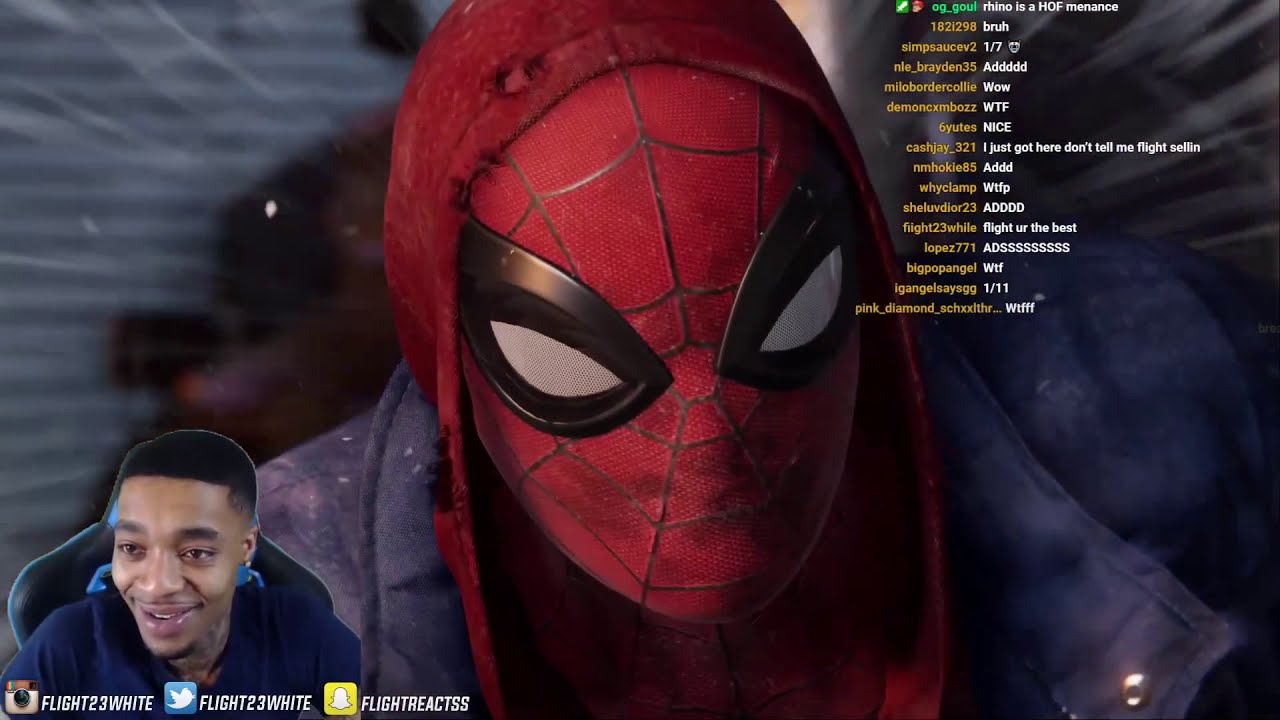The height and width of the screenshot is (720, 1280).
Task: Click the username lopez771
Action: [950, 247]
